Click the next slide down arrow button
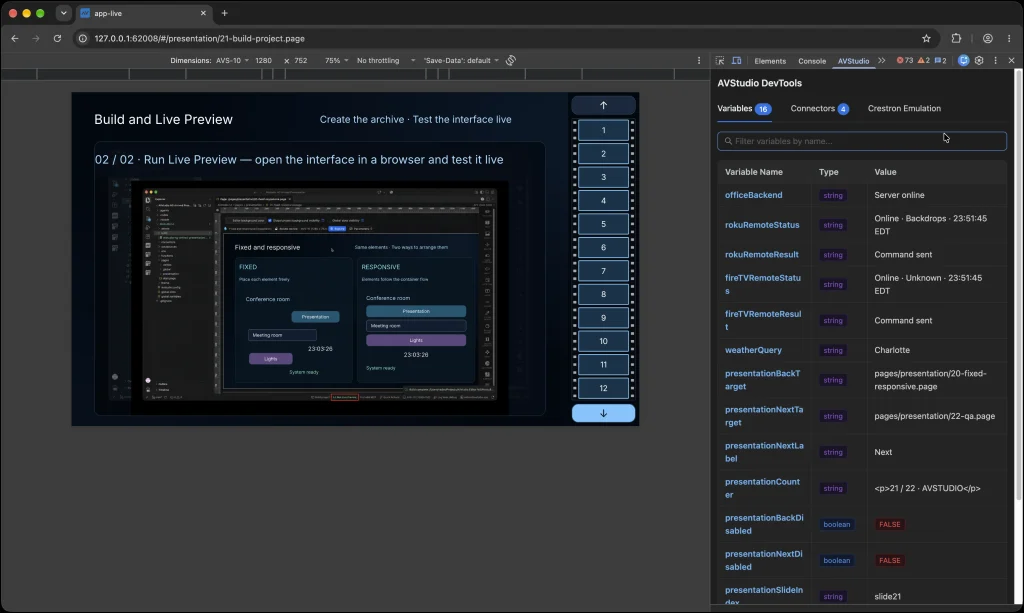1024x613 pixels. 603,413
